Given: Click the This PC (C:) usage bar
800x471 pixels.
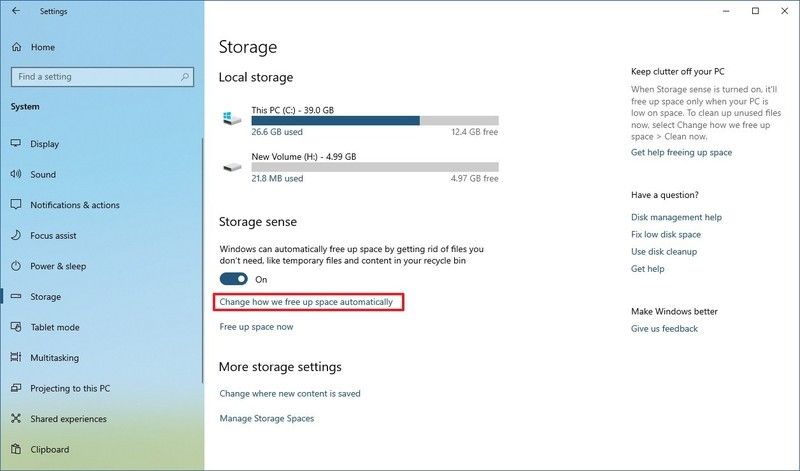Looking at the screenshot, I should pos(375,121).
